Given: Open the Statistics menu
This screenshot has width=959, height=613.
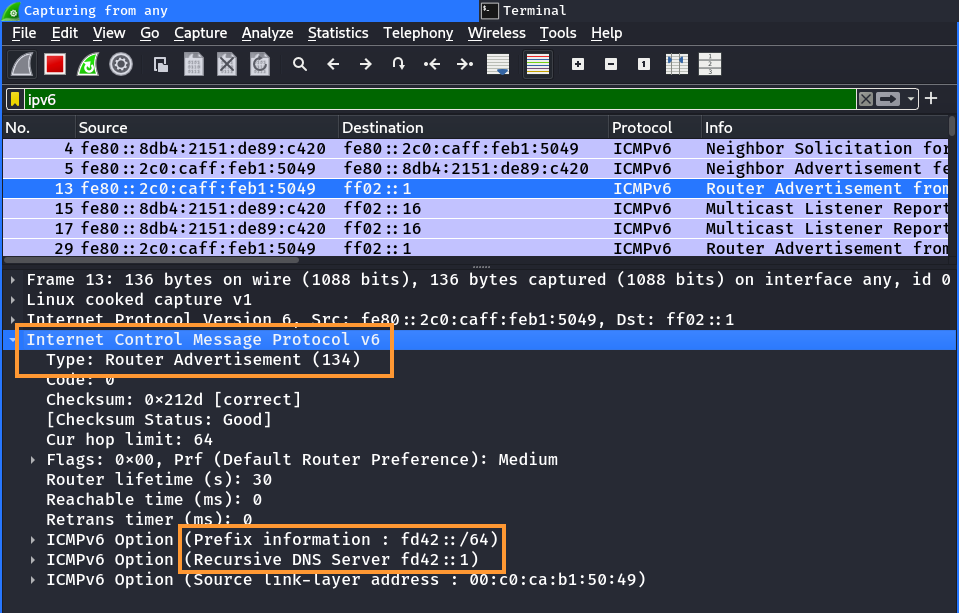Looking at the screenshot, I should (338, 33).
